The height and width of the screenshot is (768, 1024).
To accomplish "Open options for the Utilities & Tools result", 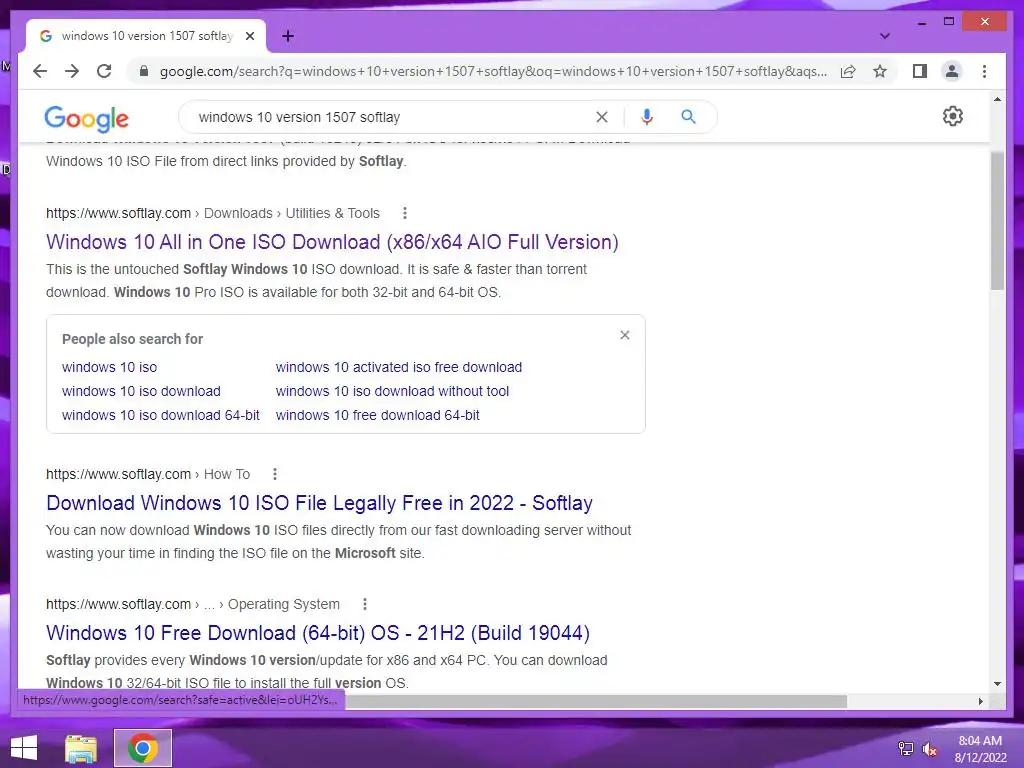I will 405,213.
